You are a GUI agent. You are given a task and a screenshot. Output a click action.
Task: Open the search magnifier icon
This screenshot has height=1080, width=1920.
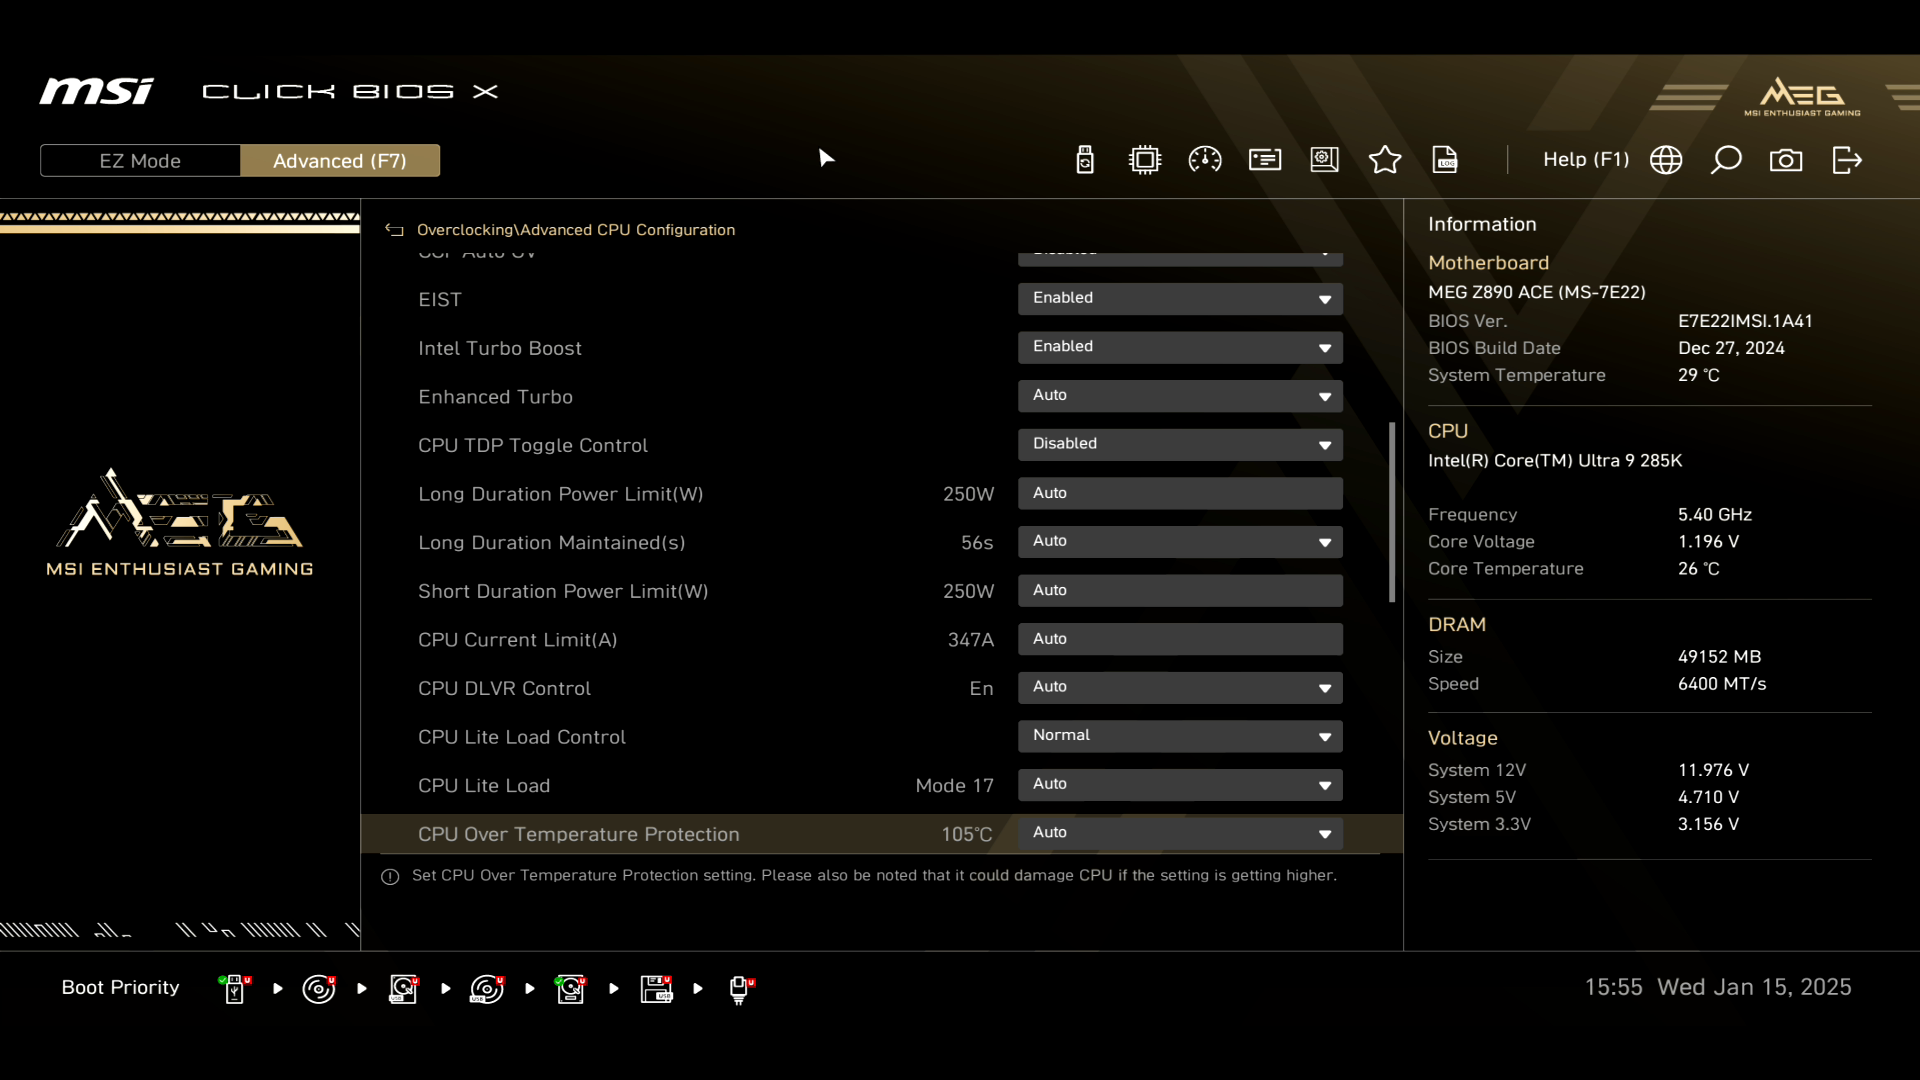tap(1726, 160)
